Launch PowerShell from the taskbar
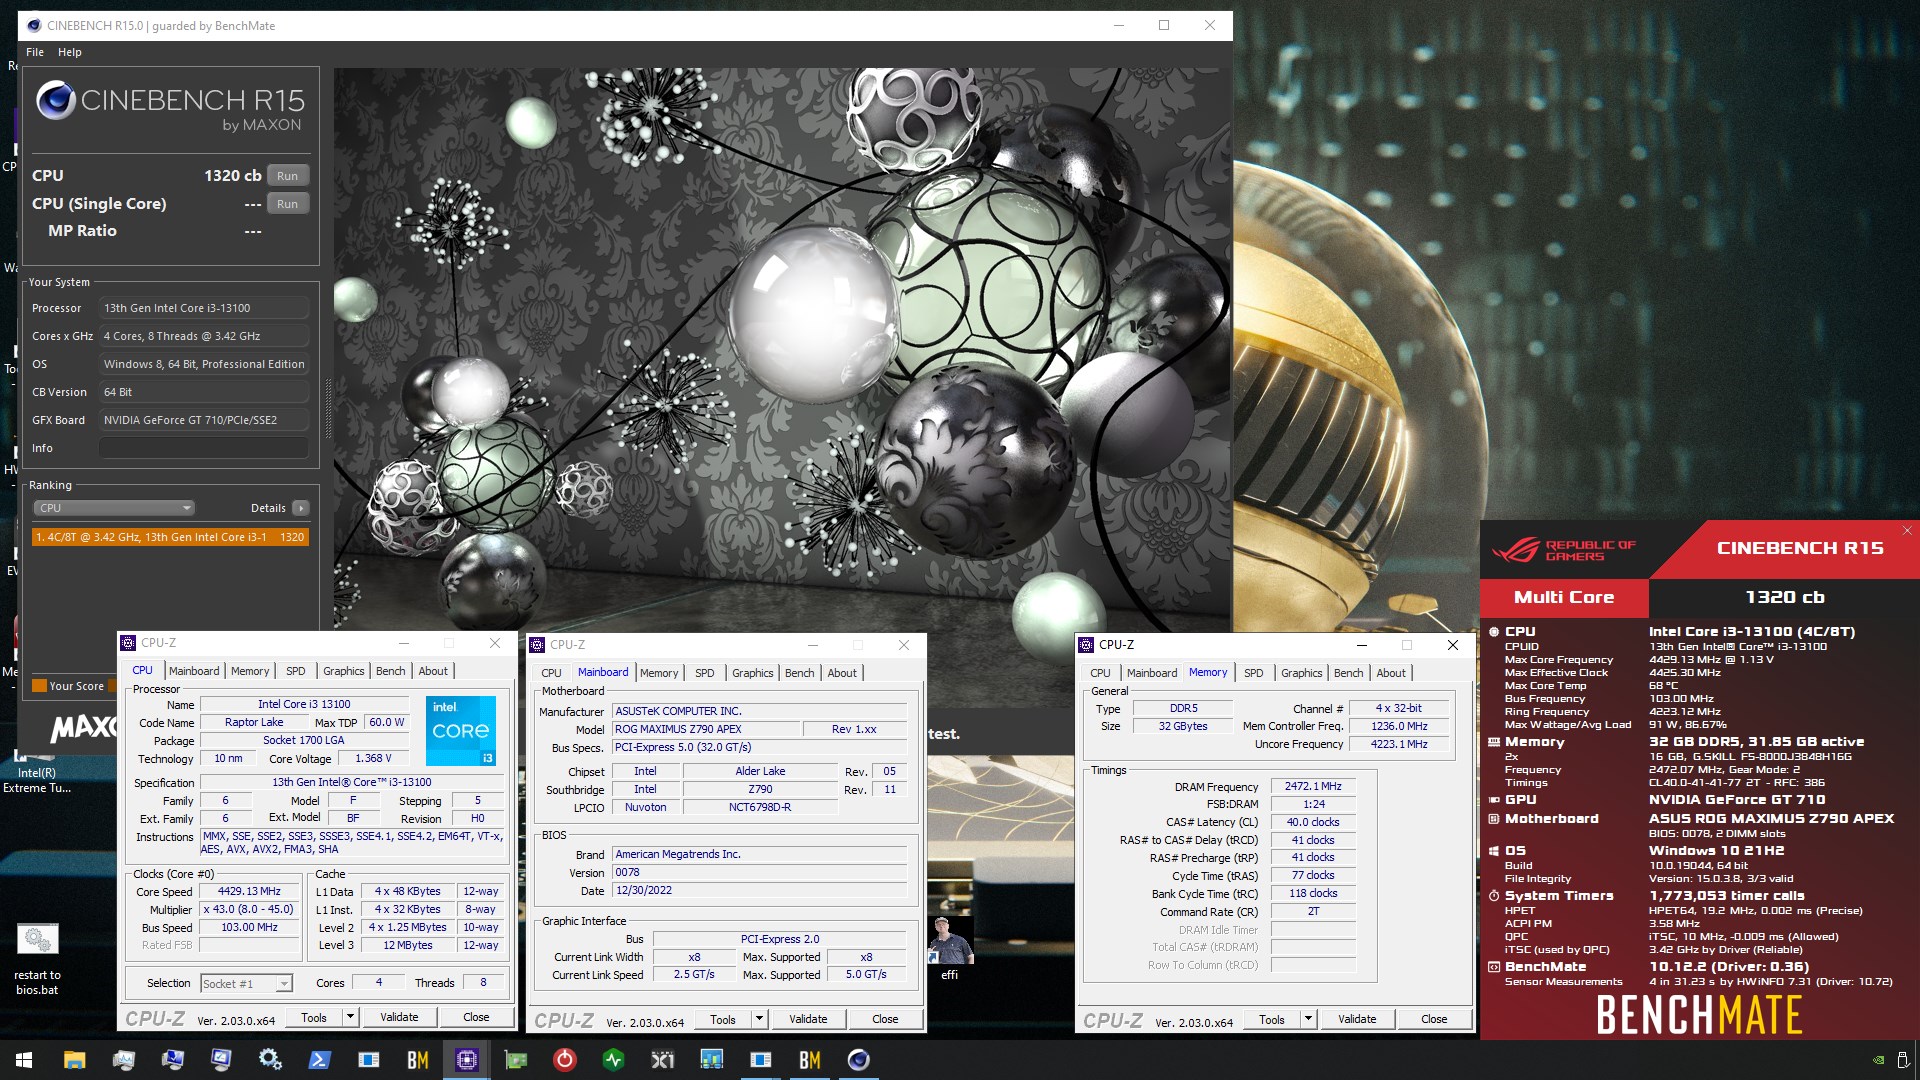Image resolution: width=1920 pixels, height=1080 pixels. (319, 1060)
